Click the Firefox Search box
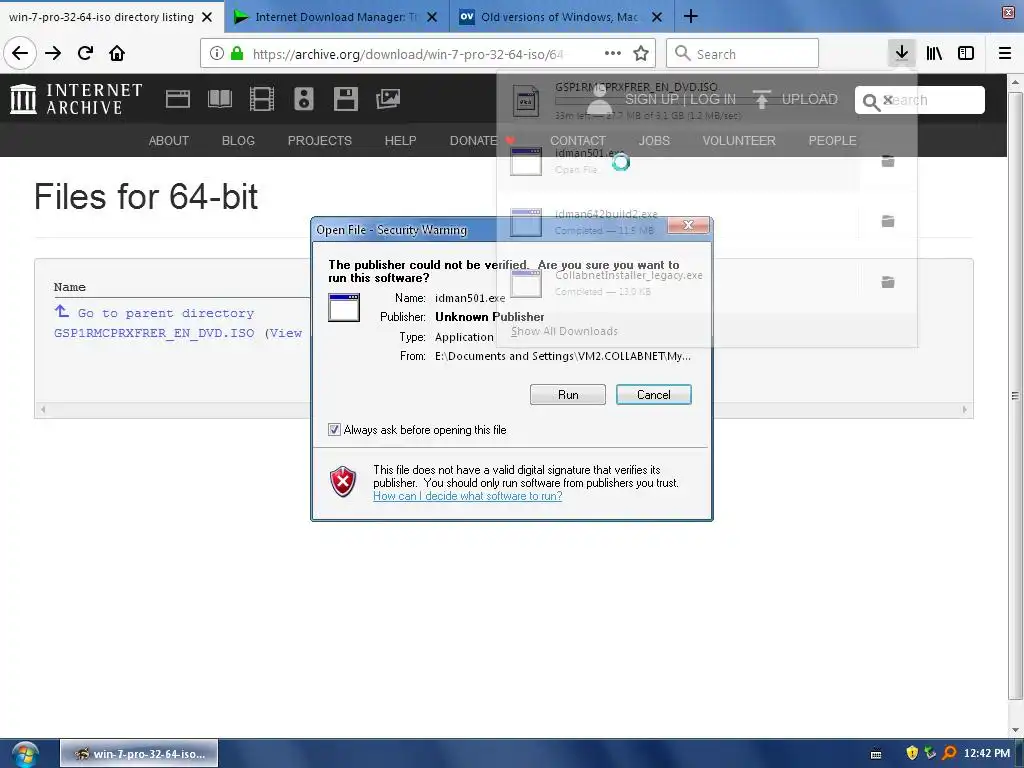The width and height of the screenshot is (1024, 768). [743, 54]
